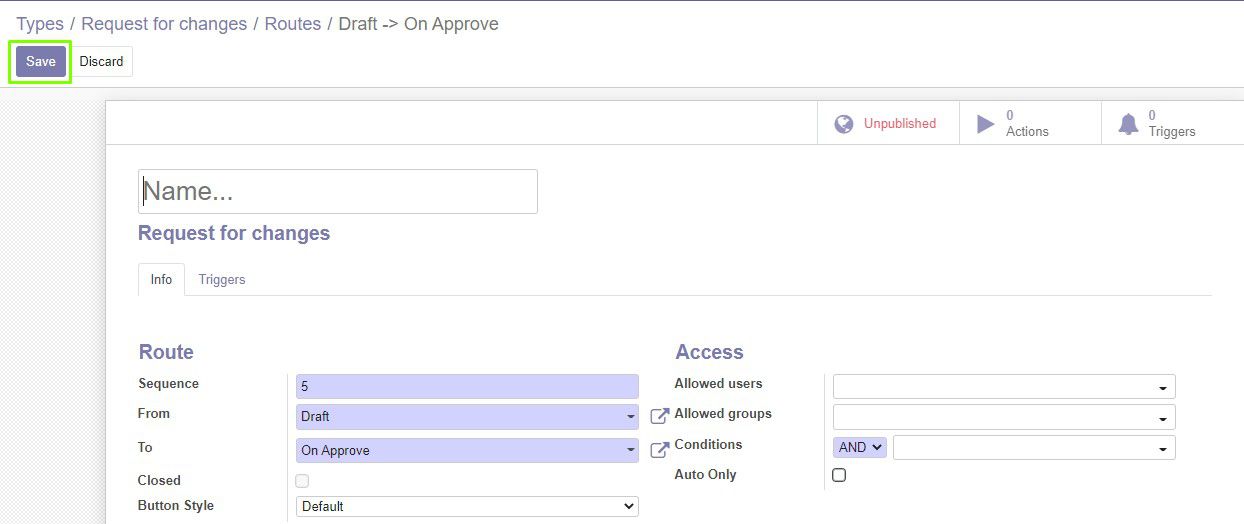Viewport: 1244px width, 524px height.
Task: Open external link icon beside To field
Action: pos(659,450)
